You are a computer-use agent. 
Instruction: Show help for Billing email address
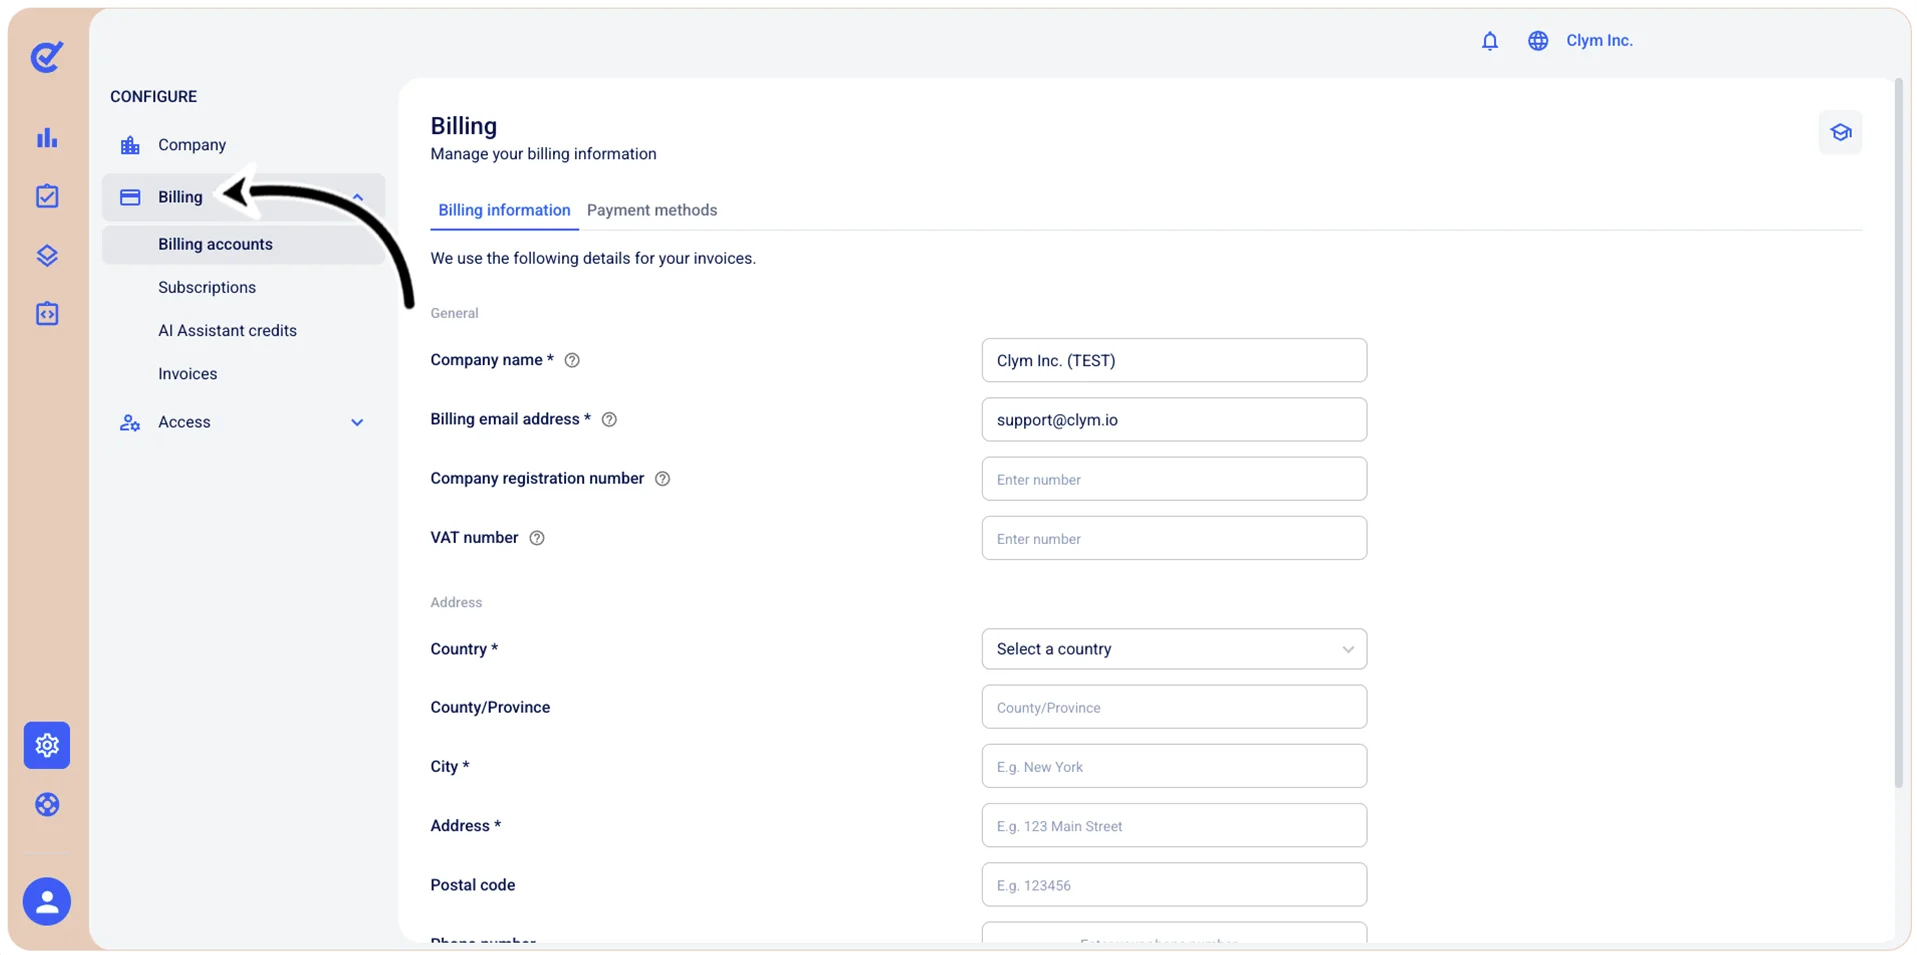tap(609, 419)
